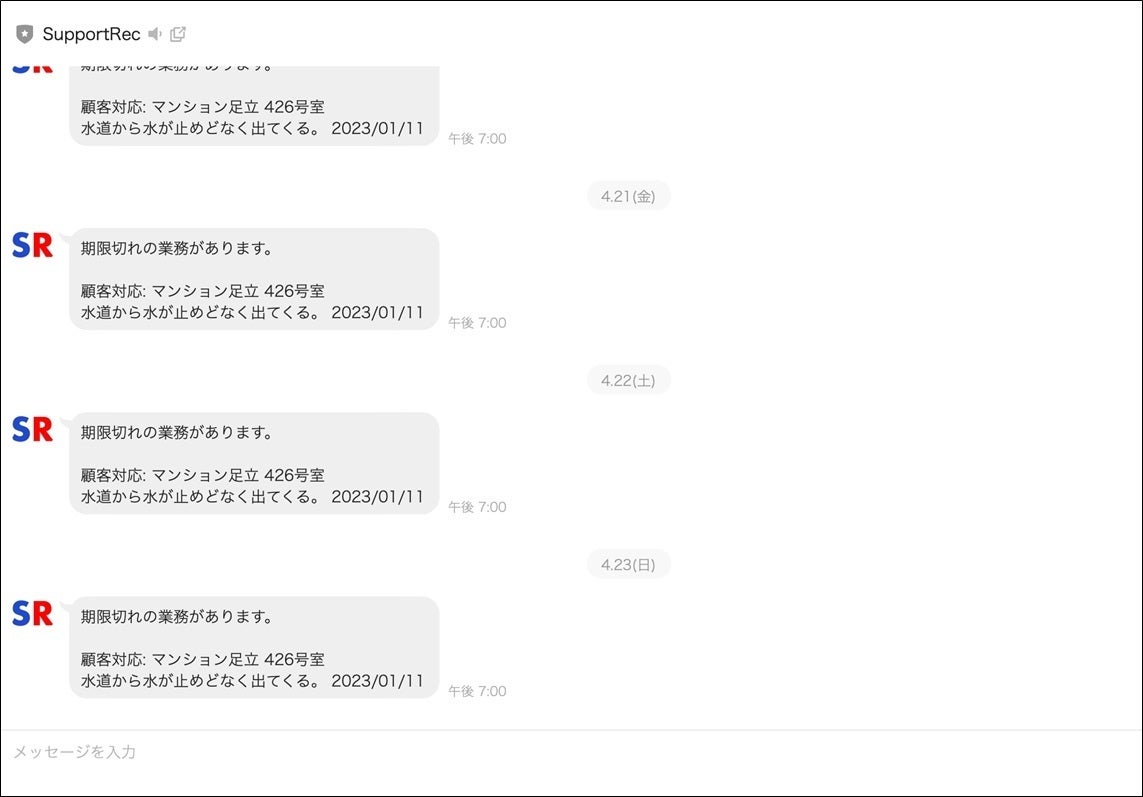
Task: Click the 午後 7:00 timestamp on 4.21 message
Action: coord(477,322)
